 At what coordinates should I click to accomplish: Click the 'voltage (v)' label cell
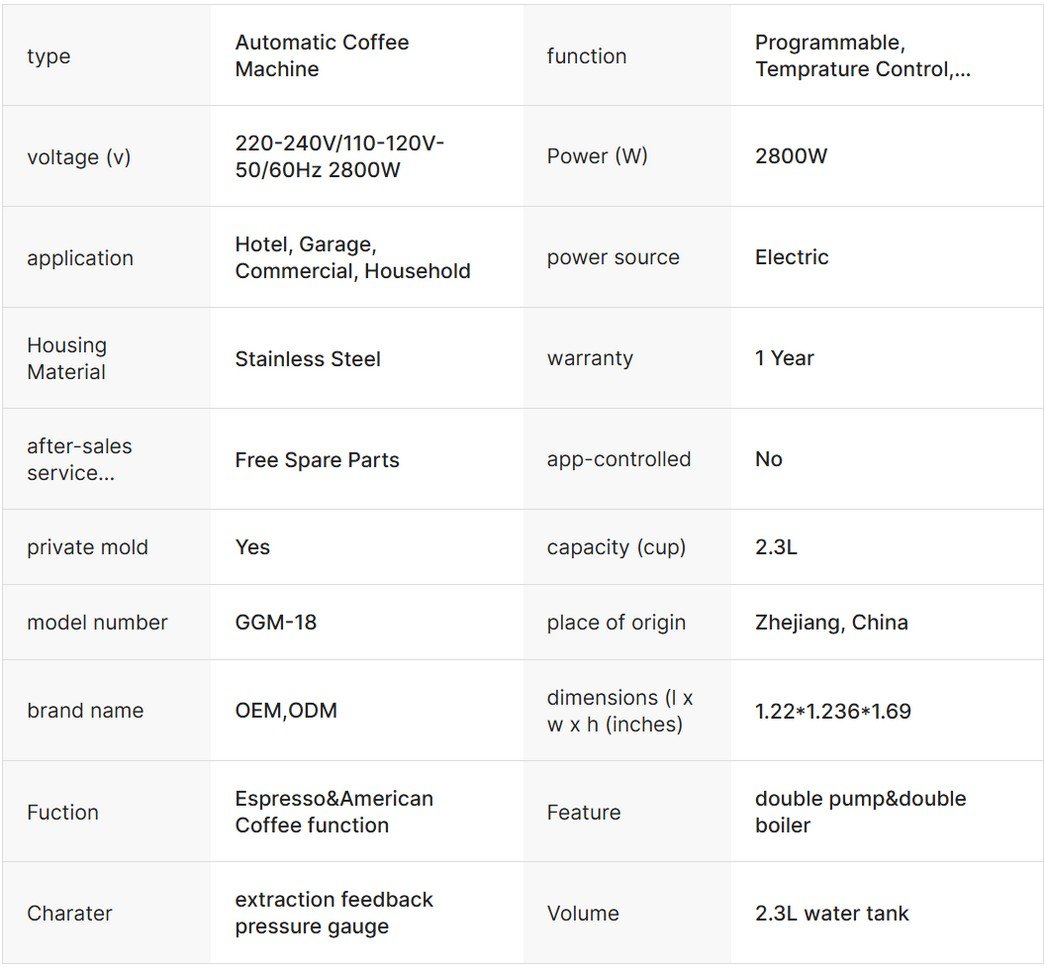pyautogui.click(x=78, y=157)
